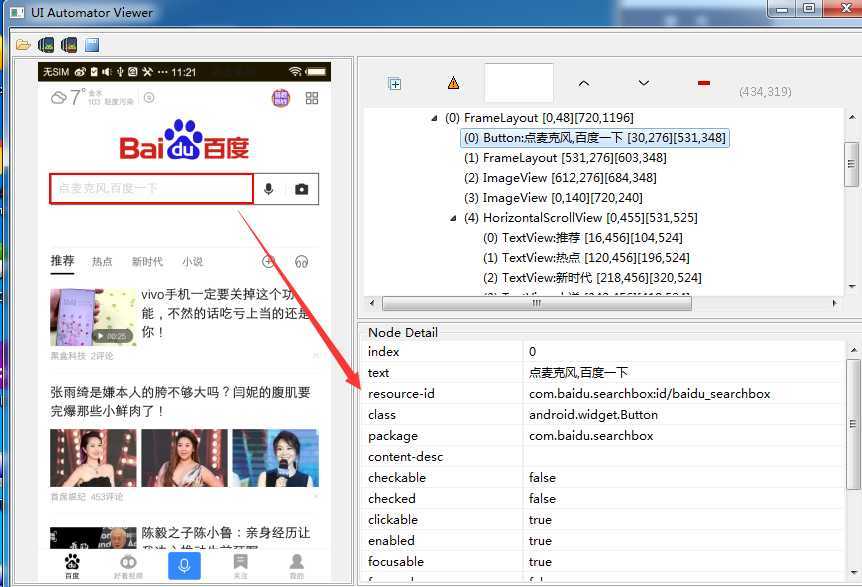Capture a device screenshot with first phone icon
Viewport: 862px width, 587px height.
46,45
